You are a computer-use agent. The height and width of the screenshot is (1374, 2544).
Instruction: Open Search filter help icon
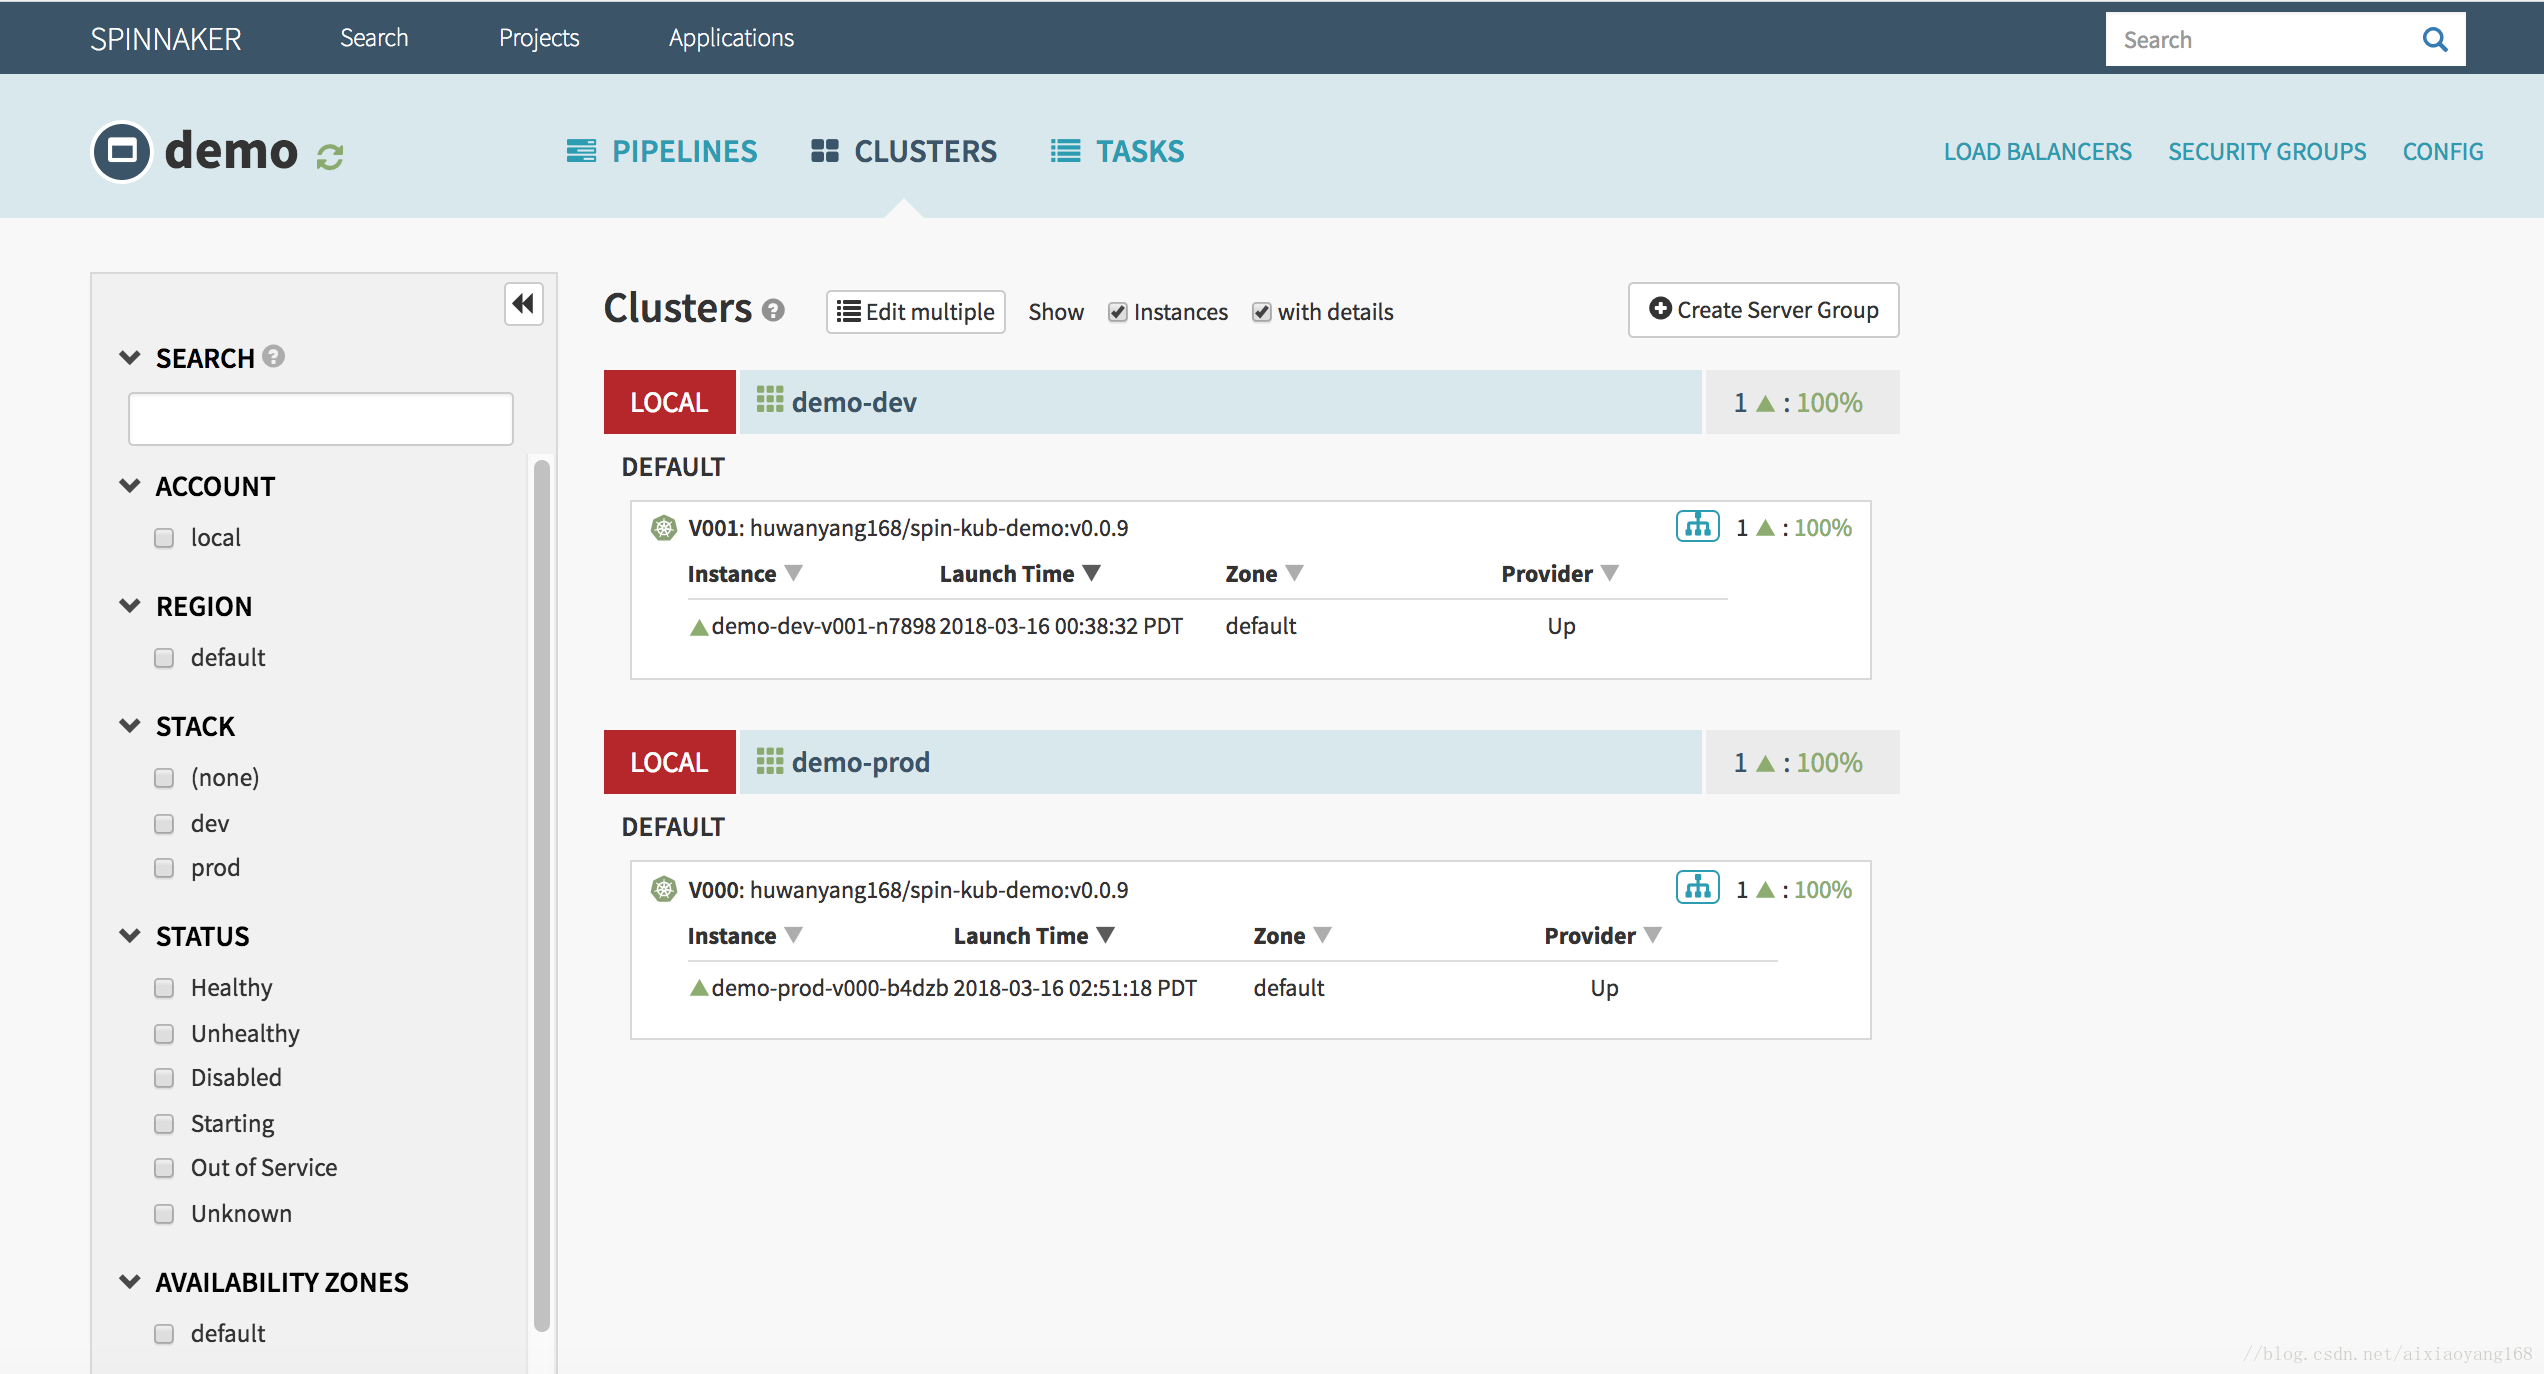(274, 356)
